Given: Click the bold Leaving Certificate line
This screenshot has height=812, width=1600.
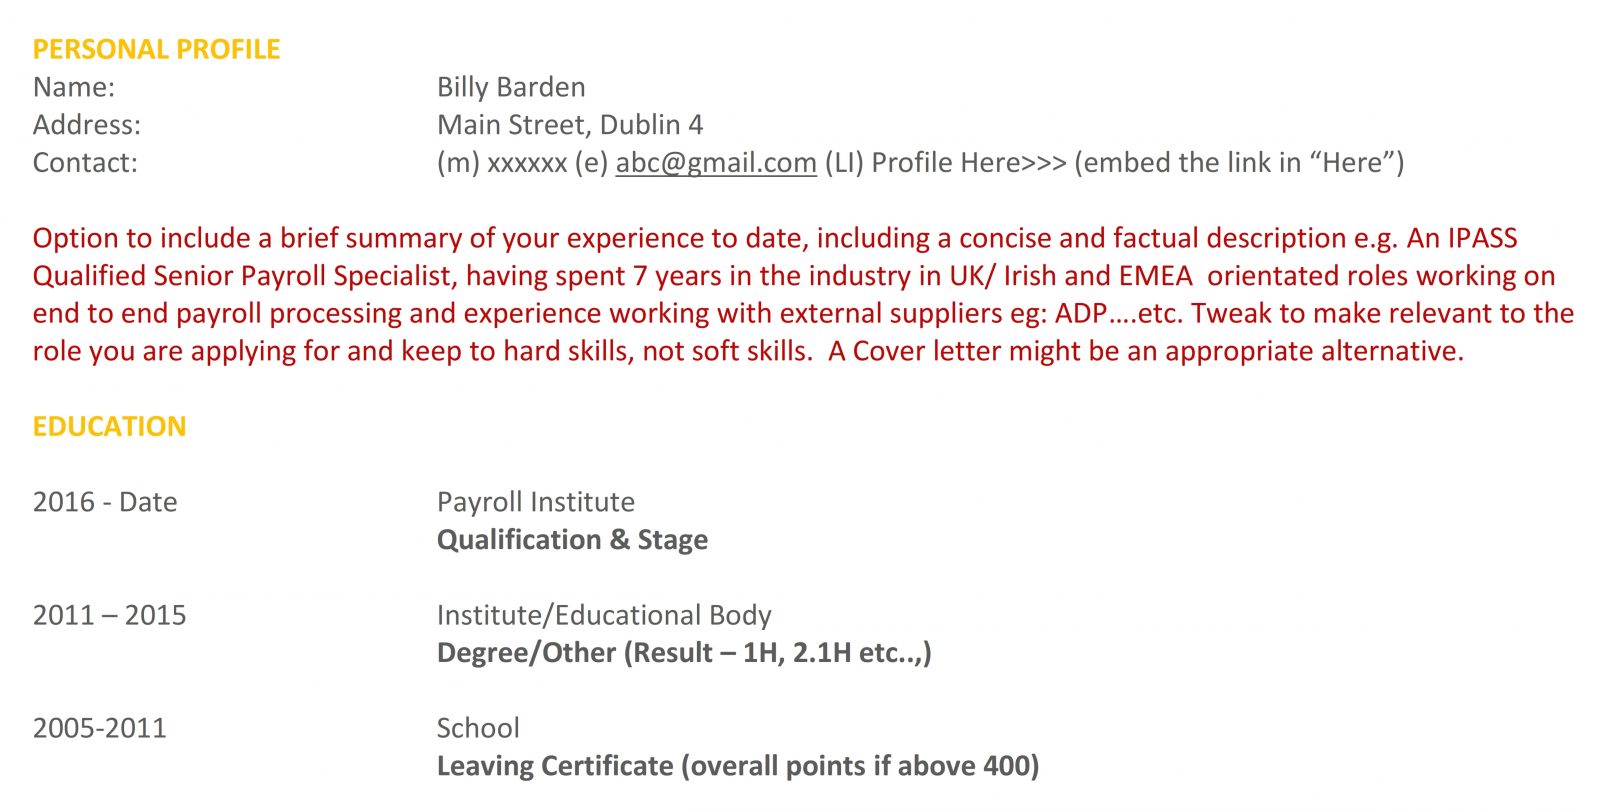Looking at the screenshot, I should pos(737,766).
